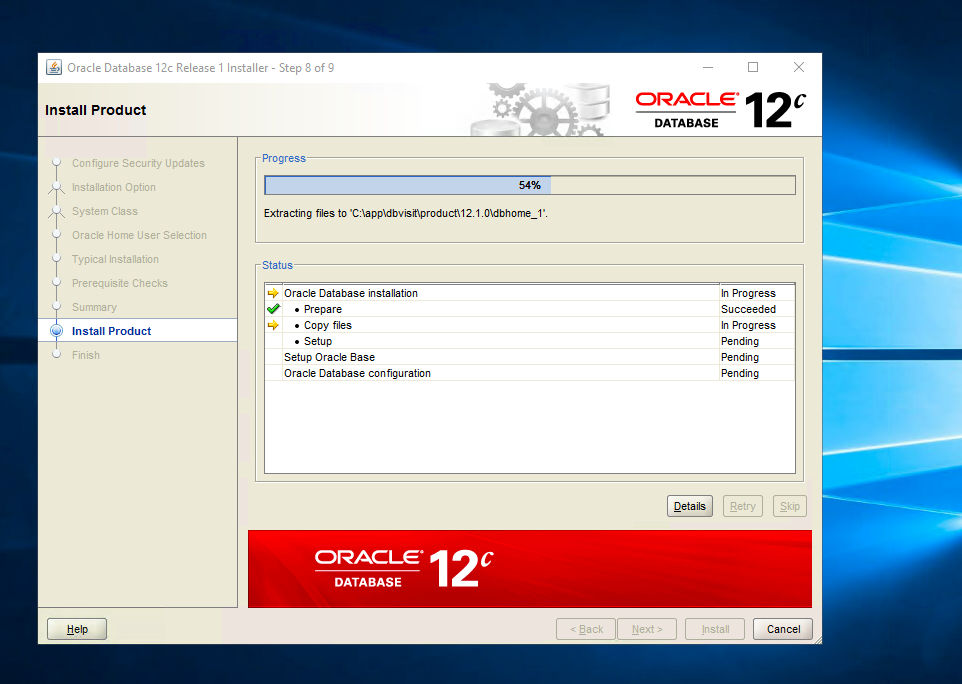Viewport: 962px width, 684px height.
Task: Select Installation Option step
Action: click(x=114, y=187)
